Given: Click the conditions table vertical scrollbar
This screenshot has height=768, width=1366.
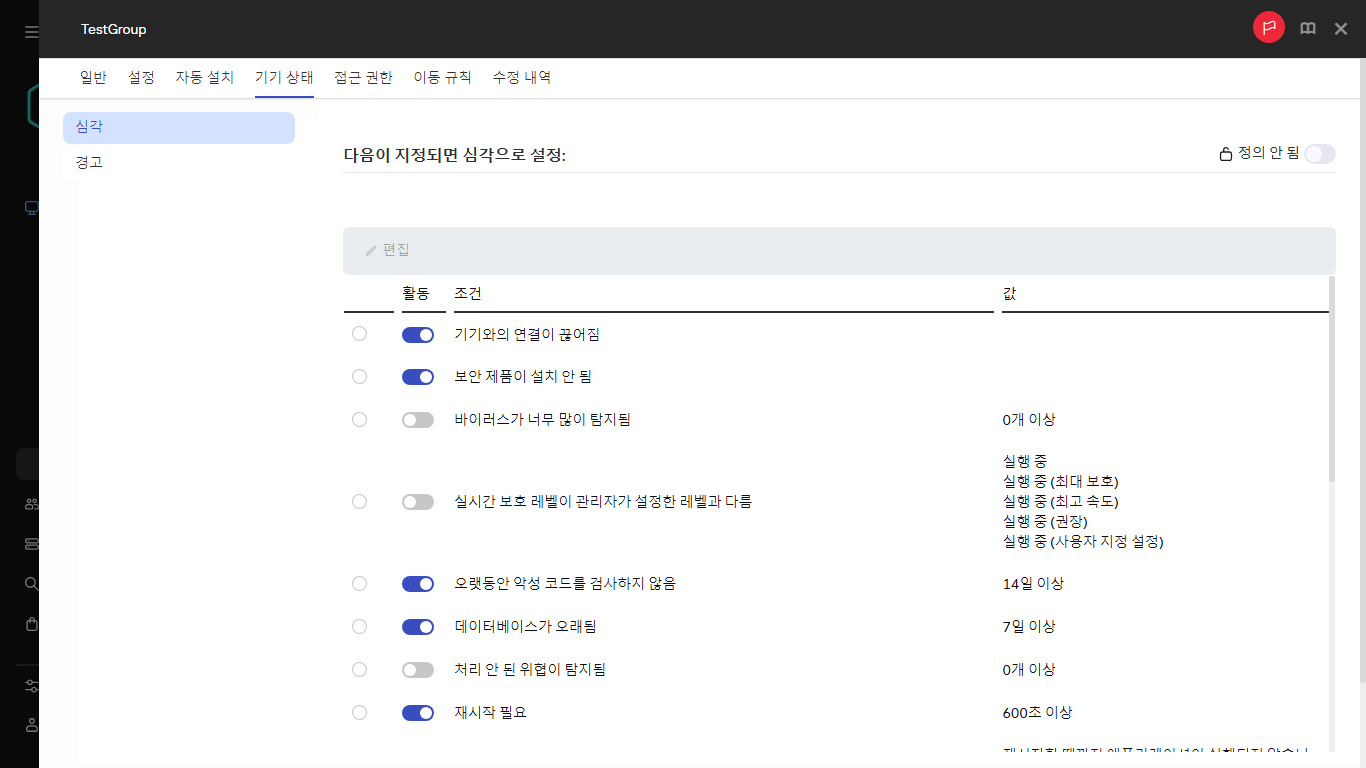Looking at the screenshot, I should click(x=1331, y=380).
